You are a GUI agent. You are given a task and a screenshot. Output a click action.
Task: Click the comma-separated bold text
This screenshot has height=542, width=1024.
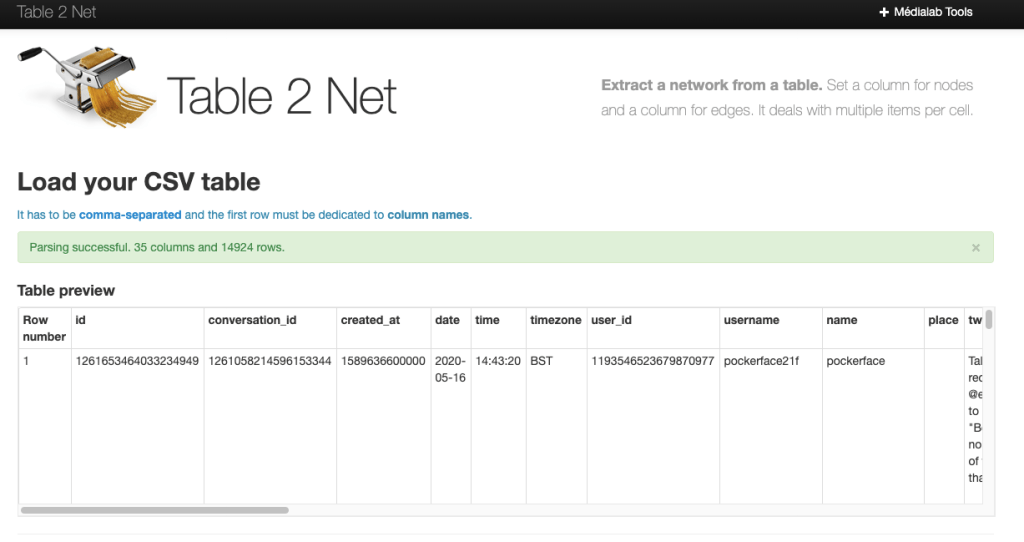point(130,215)
